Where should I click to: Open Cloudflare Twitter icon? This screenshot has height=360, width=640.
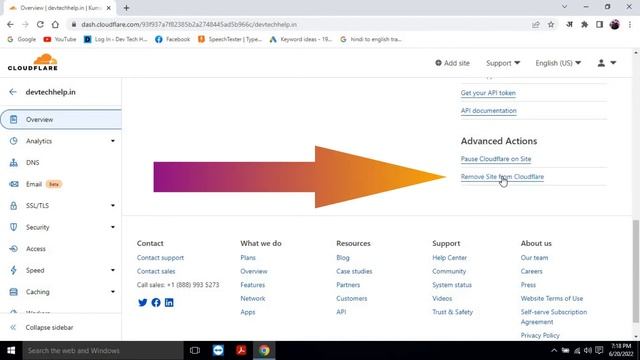(142, 302)
